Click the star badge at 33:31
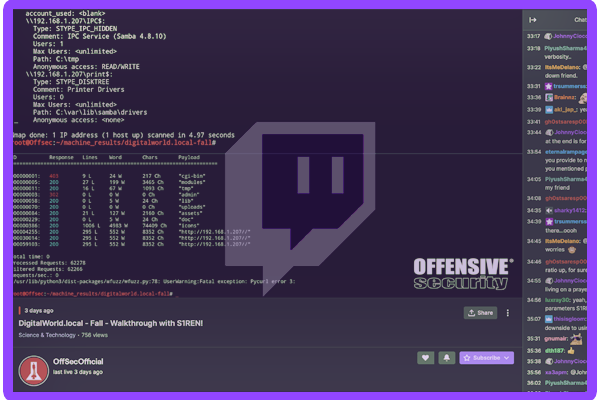The height and width of the screenshot is (400, 600). coord(548,86)
